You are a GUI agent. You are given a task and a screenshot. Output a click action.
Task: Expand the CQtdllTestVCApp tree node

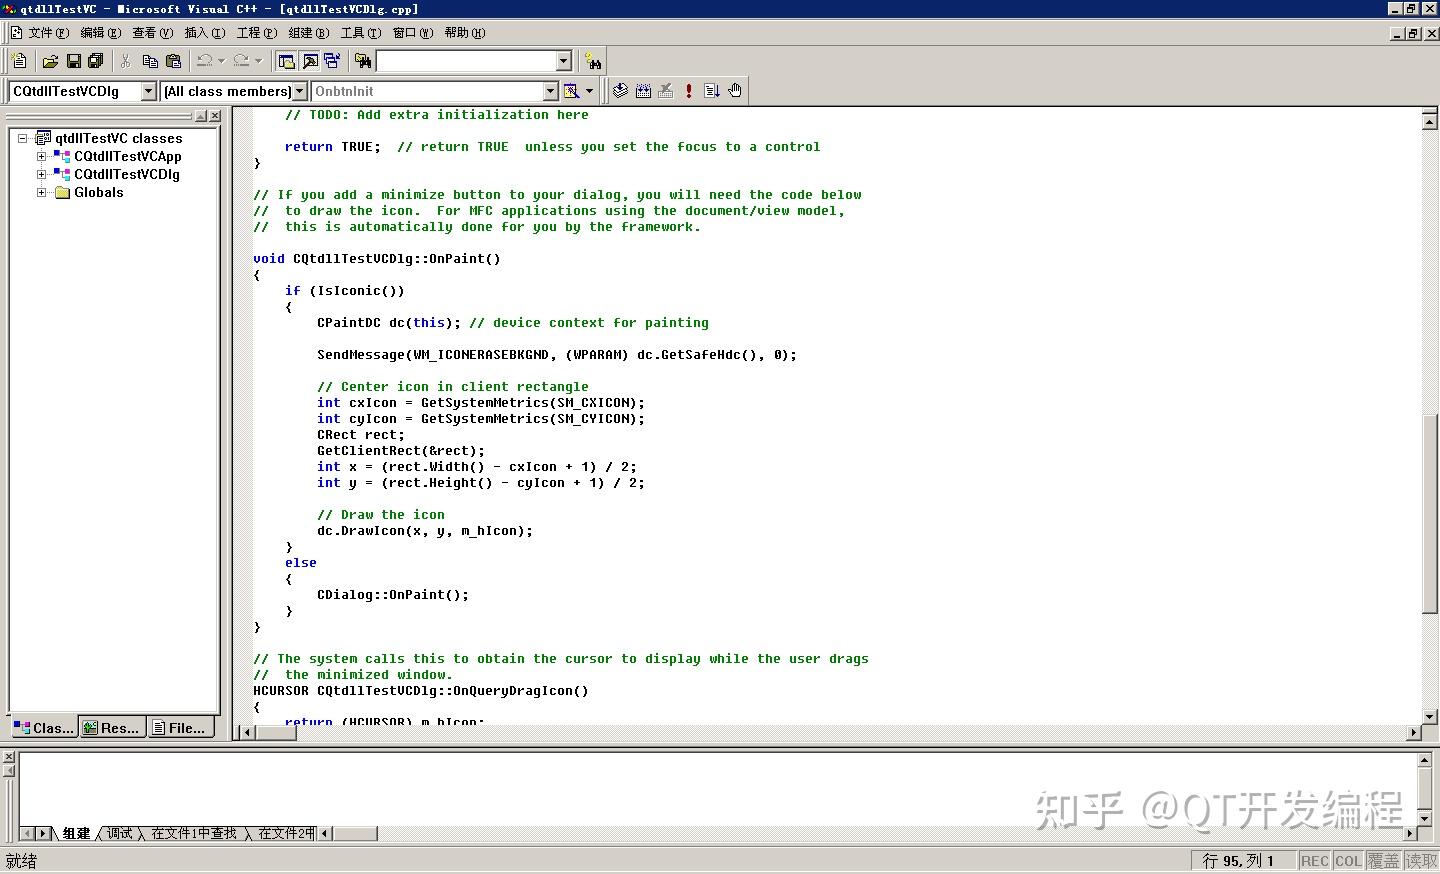[39, 156]
